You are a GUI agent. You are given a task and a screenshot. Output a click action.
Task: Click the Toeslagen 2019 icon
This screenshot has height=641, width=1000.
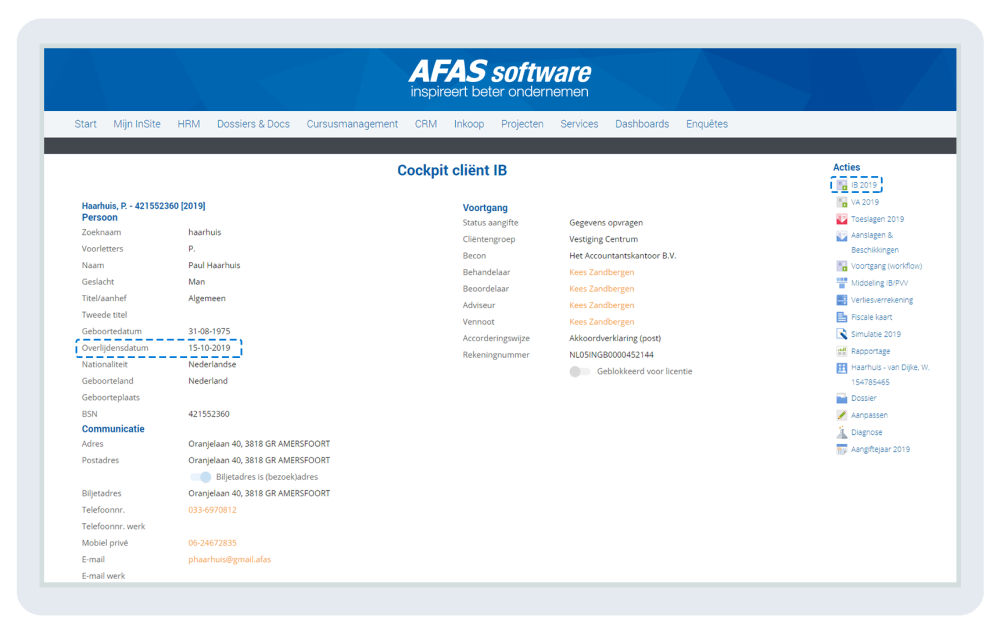(842, 219)
